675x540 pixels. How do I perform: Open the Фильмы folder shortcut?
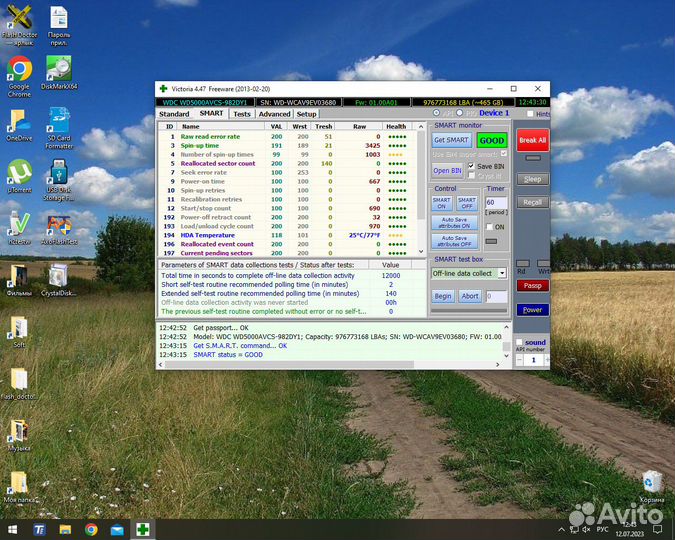tap(19, 280)
